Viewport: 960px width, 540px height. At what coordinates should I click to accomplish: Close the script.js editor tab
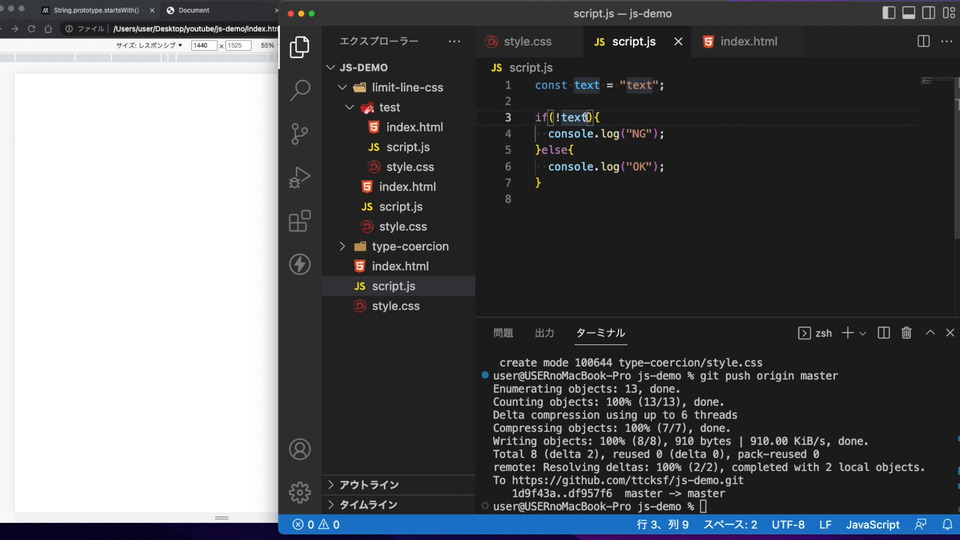(678, 42)
